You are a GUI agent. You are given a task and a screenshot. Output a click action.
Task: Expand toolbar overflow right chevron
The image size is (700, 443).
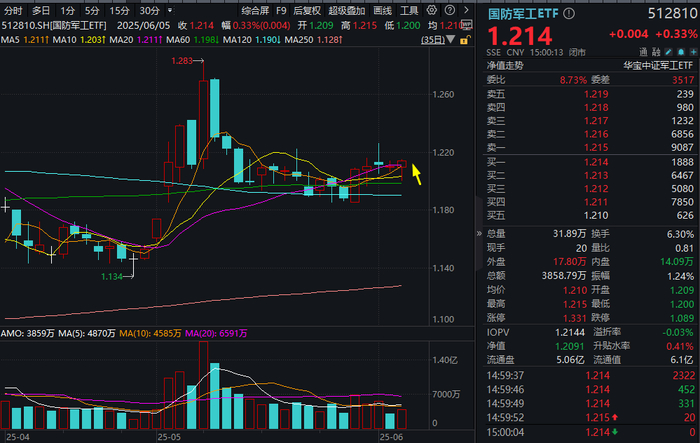[x=467, y=10]
